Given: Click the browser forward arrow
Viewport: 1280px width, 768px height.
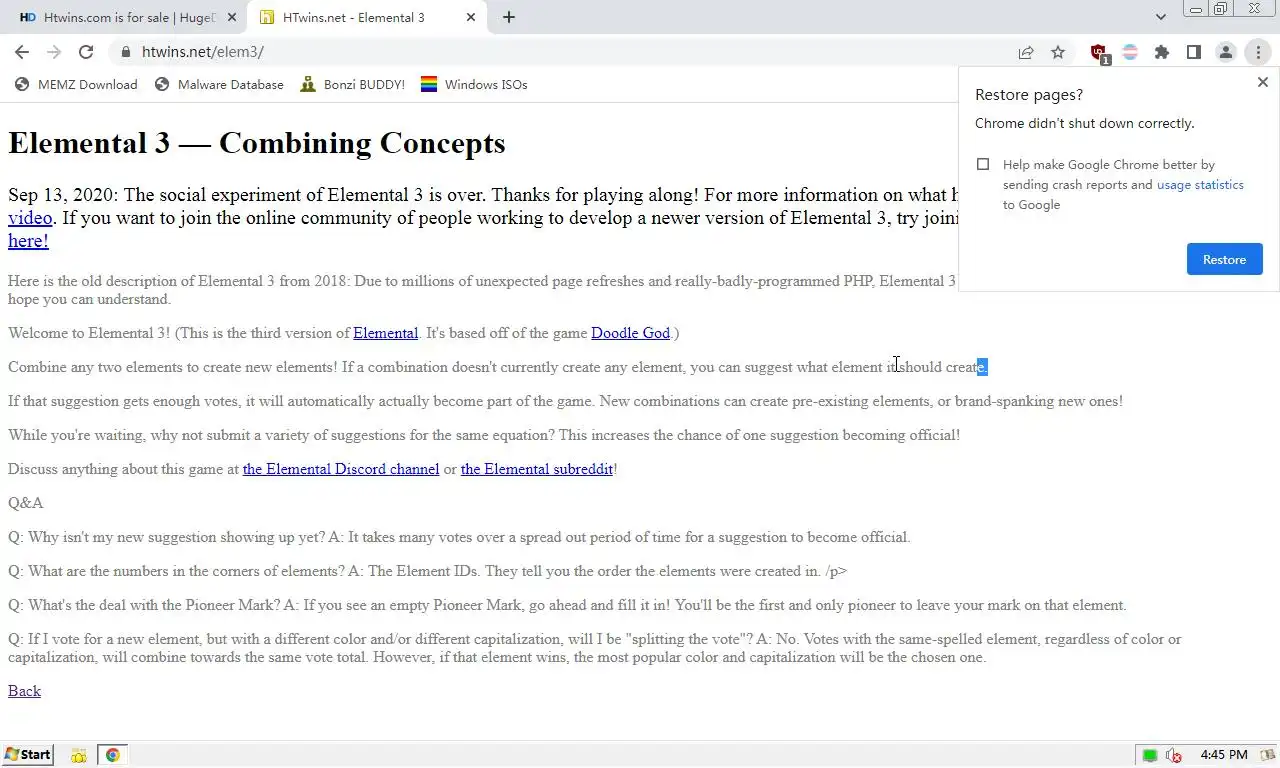Looking at the screenshot, I should 54,52.
